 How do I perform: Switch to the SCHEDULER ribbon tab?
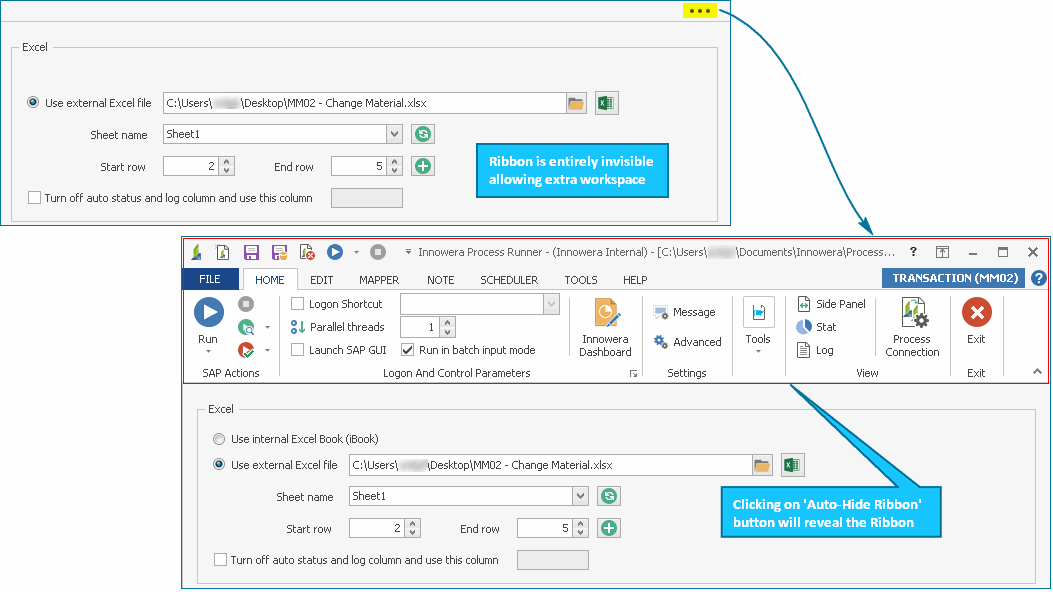tap(510, 280)
